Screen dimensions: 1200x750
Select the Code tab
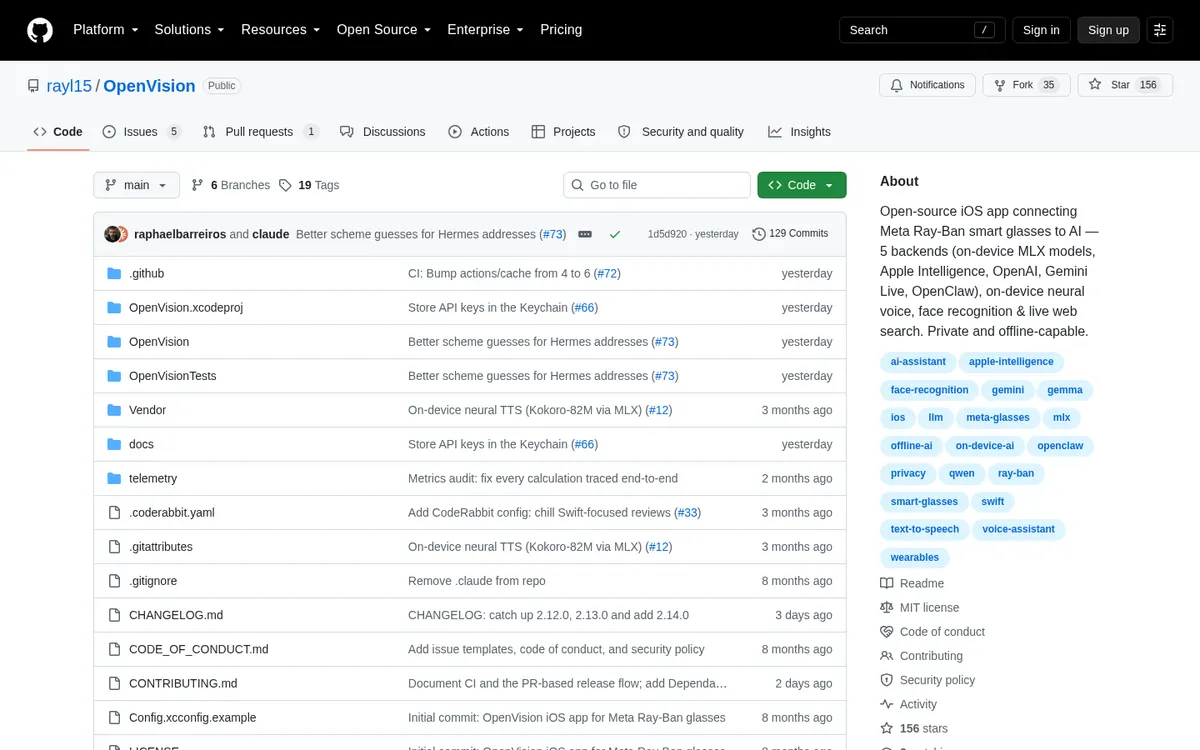58,132
